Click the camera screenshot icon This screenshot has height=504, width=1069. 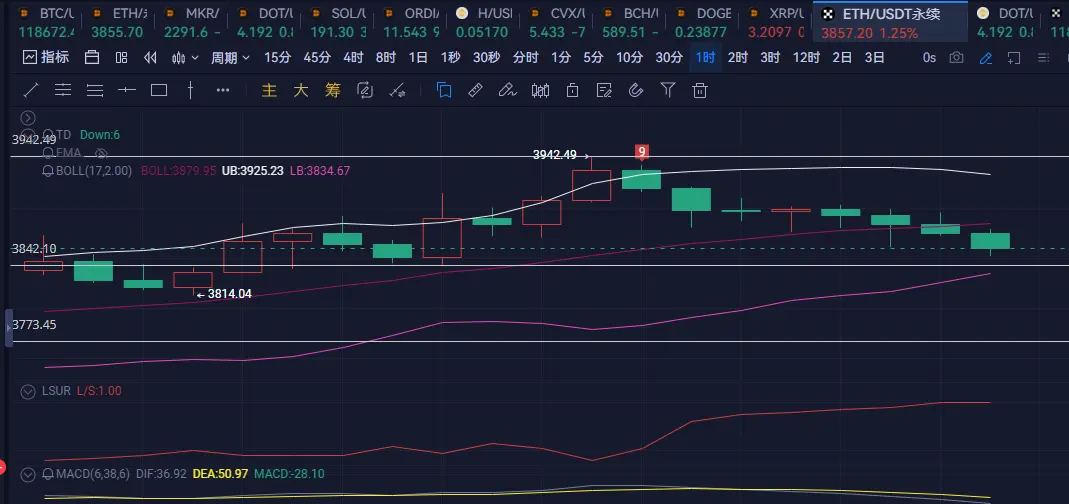957,58
